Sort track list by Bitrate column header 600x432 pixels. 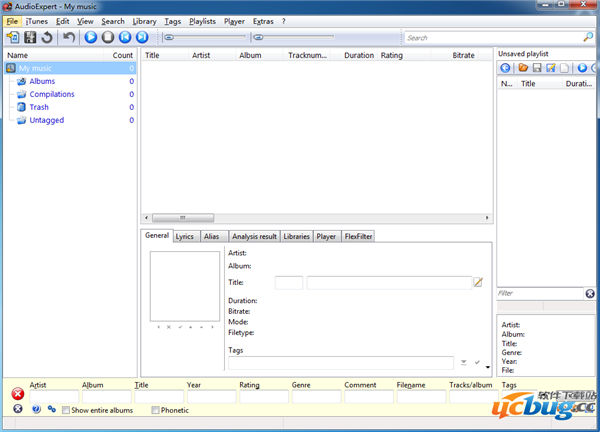pos(463,55)
